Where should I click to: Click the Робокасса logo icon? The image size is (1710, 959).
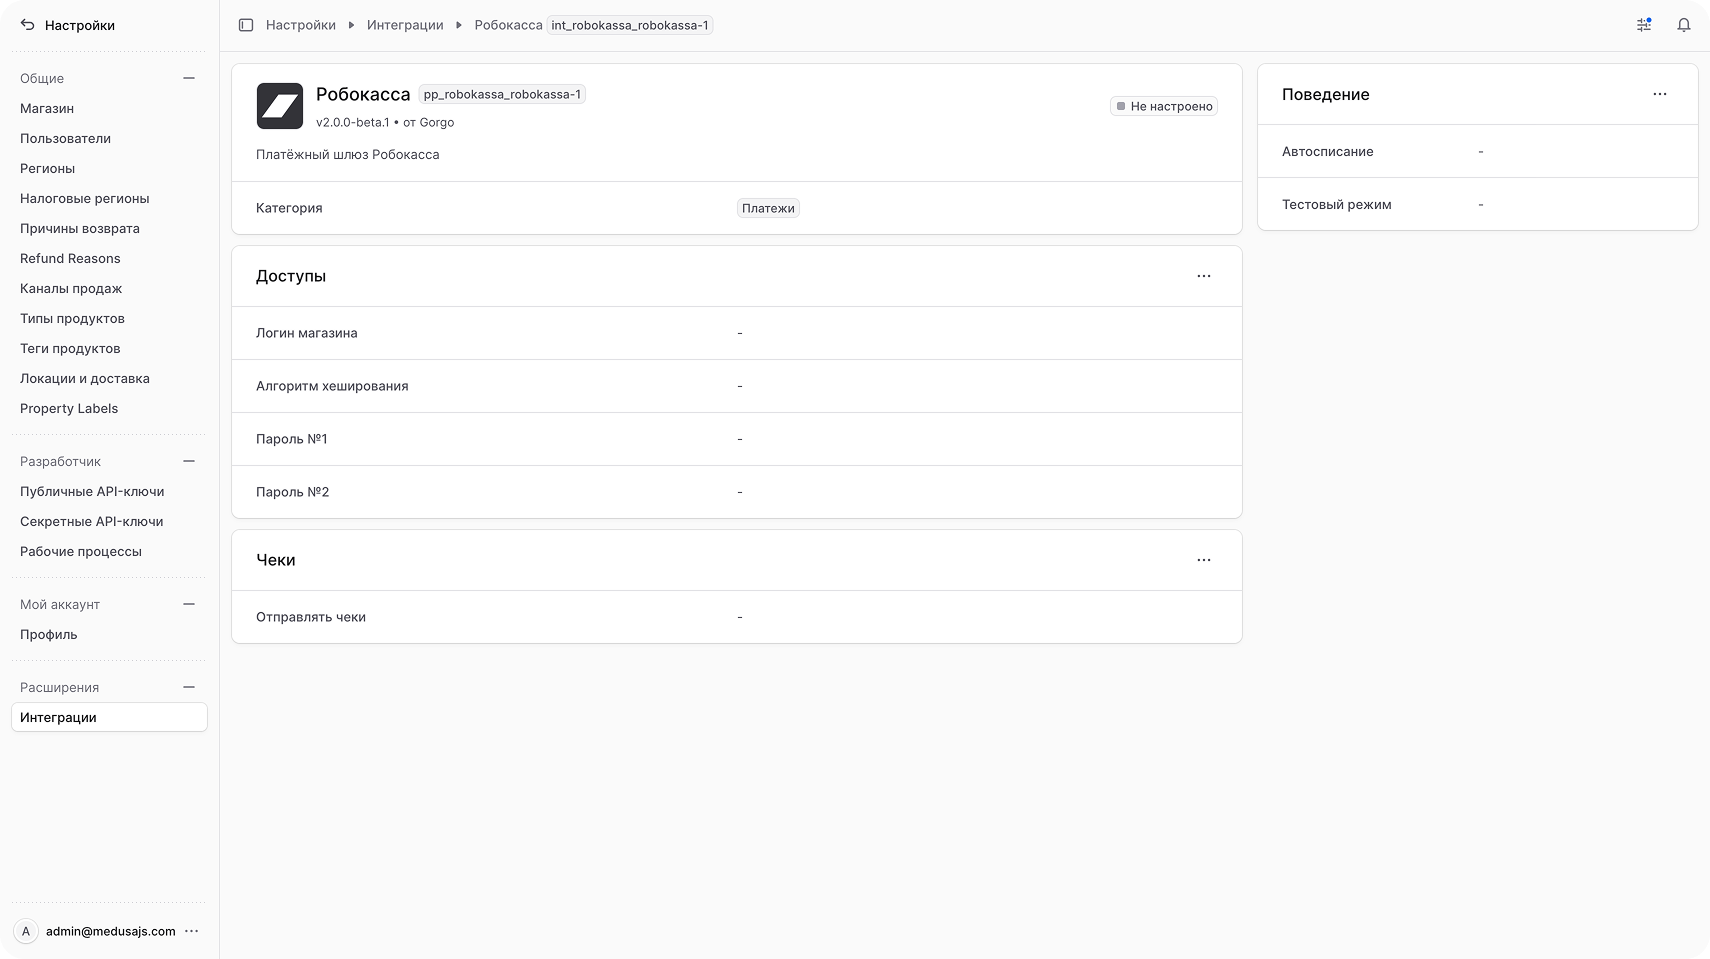point(280,106)
